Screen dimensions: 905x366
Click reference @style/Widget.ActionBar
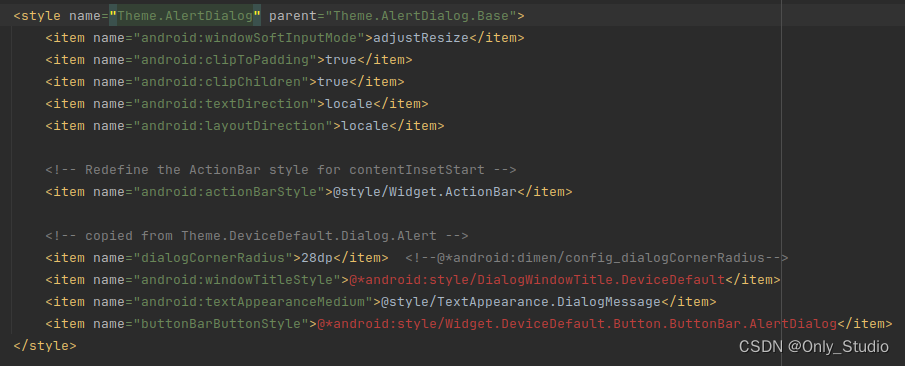(425, 192)
